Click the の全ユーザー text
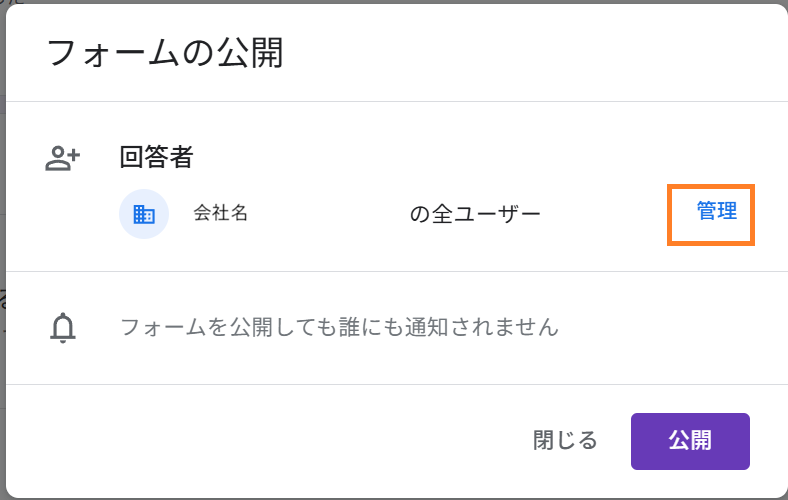Viewport: 788px width, 500px height. (x=475, y=214)
